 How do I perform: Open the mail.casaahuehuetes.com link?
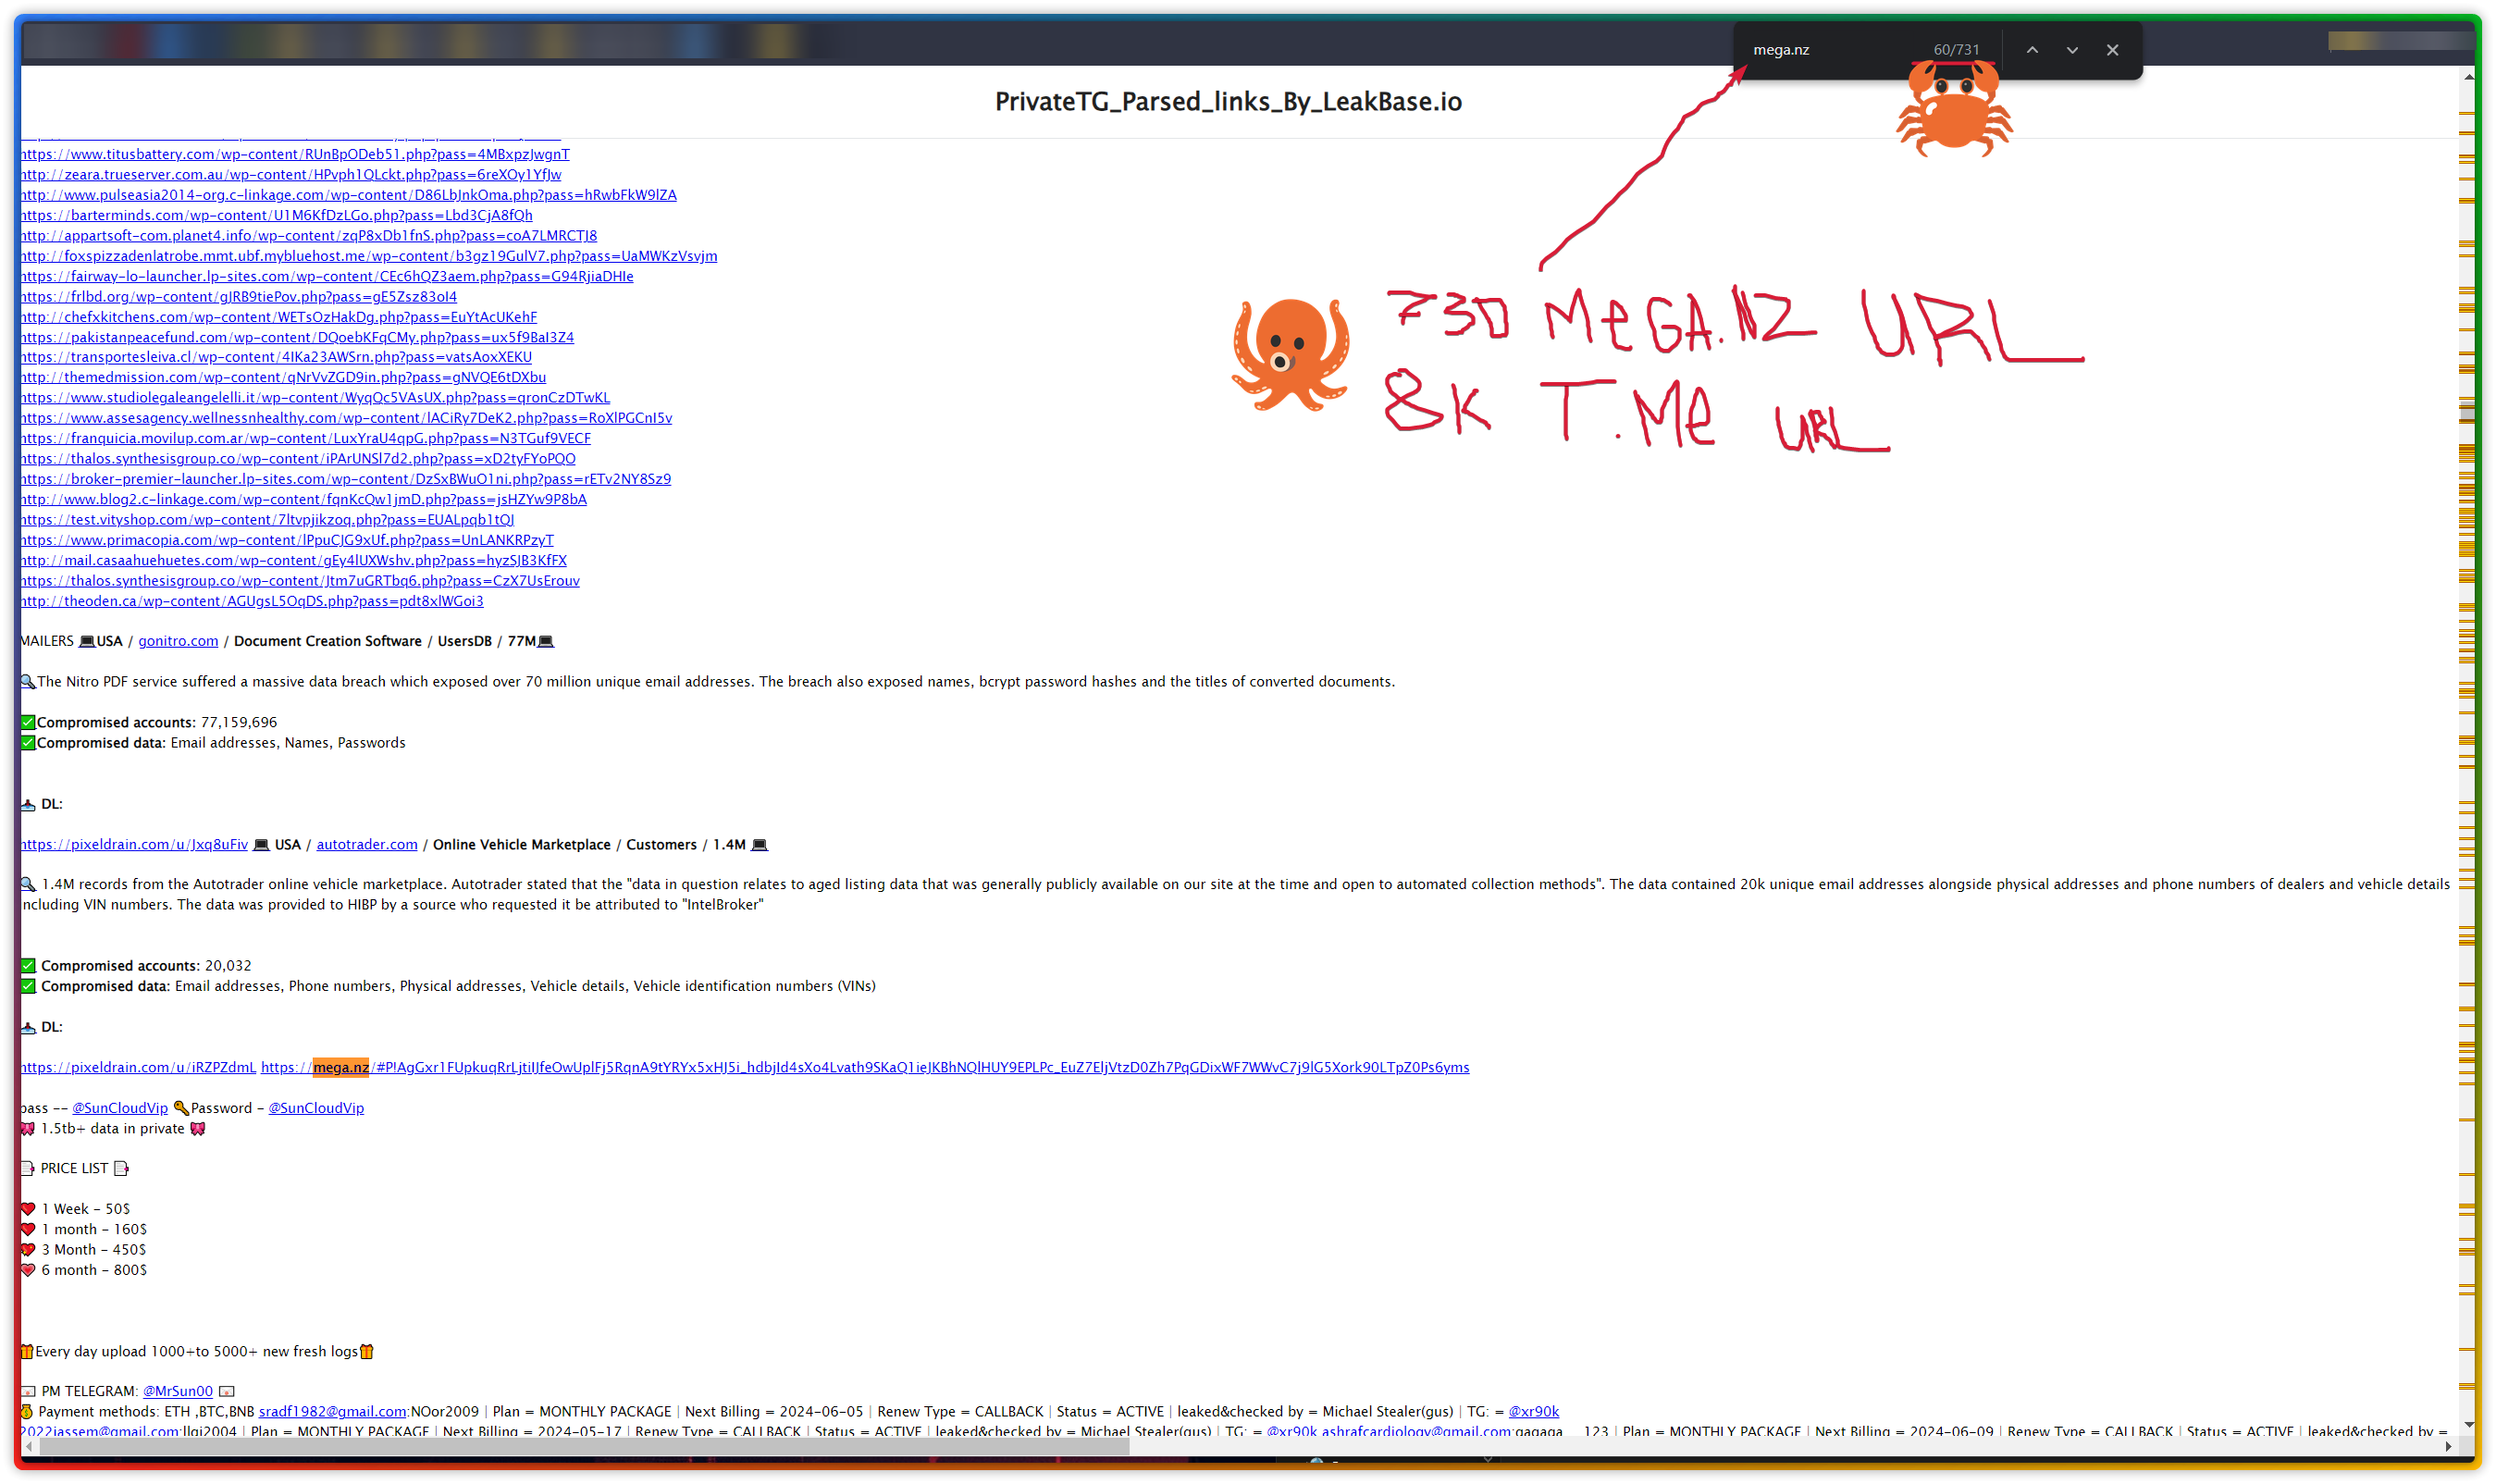(x=294, y=560)
